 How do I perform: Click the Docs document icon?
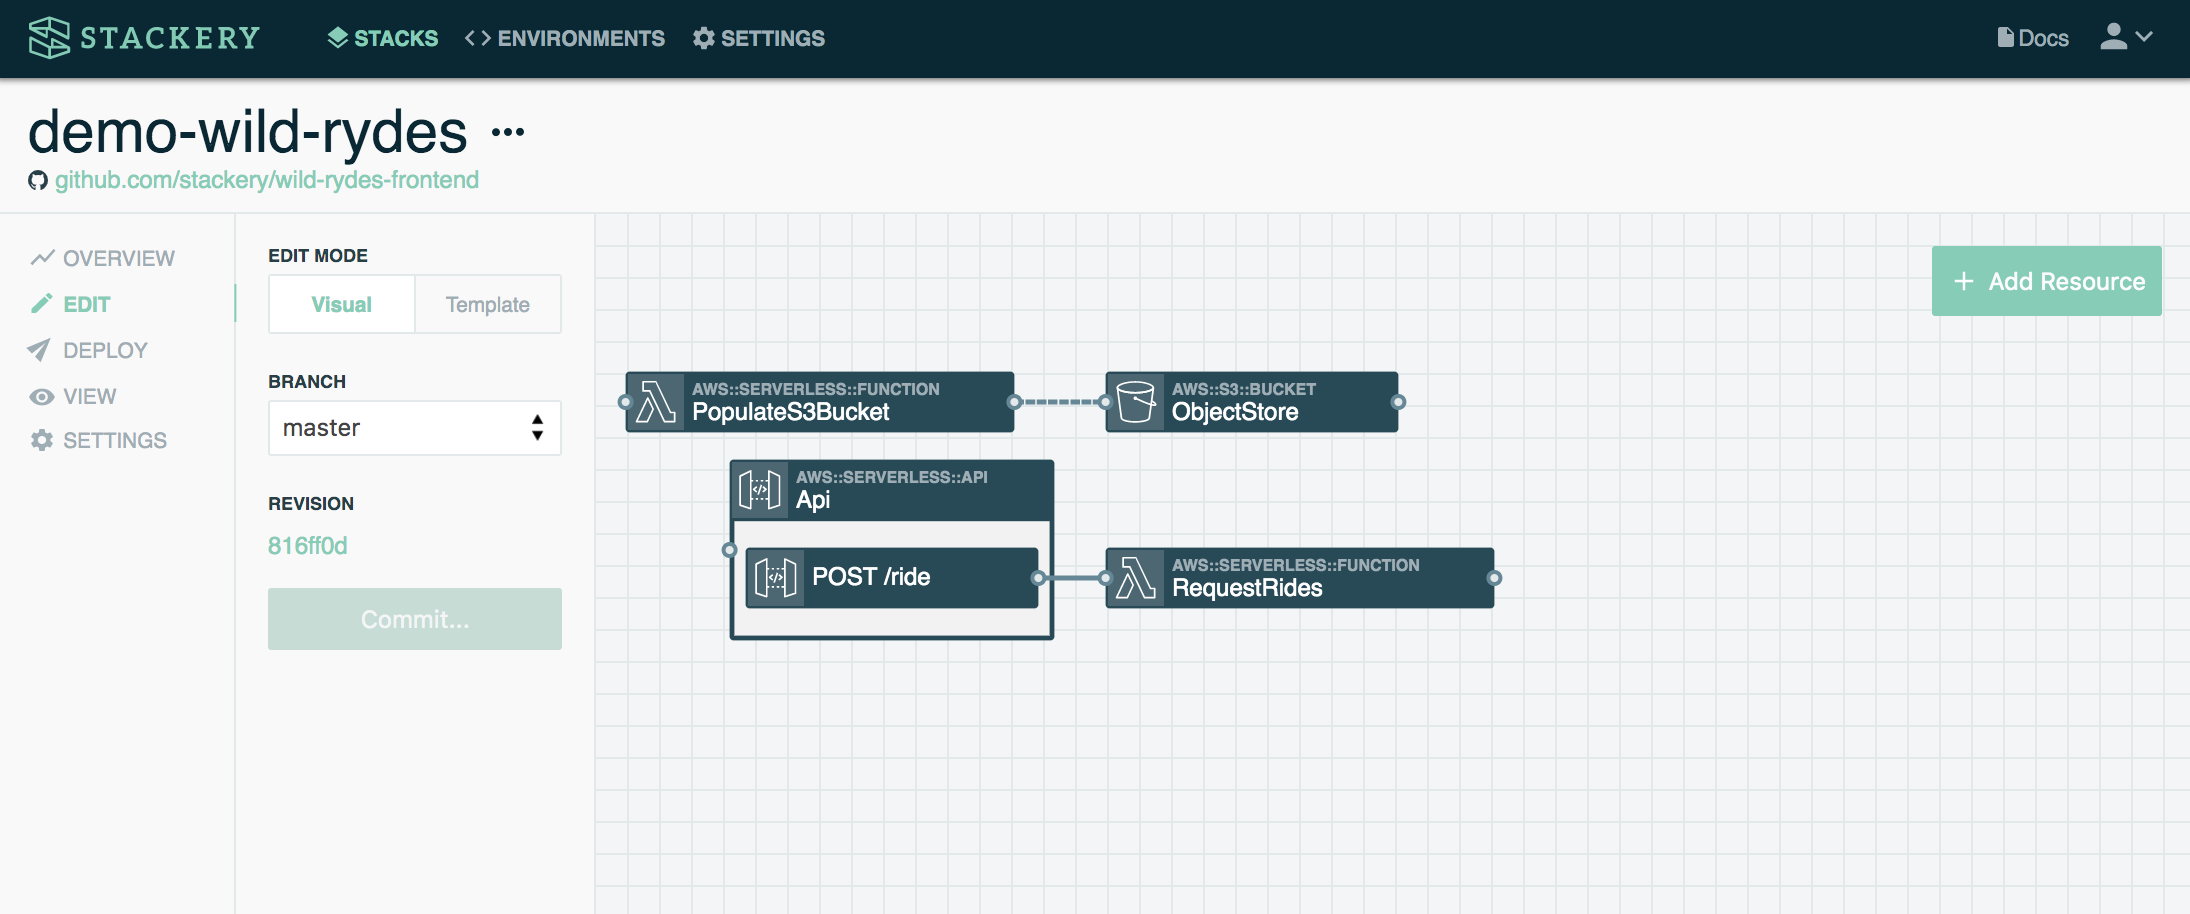tap(2006, 37)
